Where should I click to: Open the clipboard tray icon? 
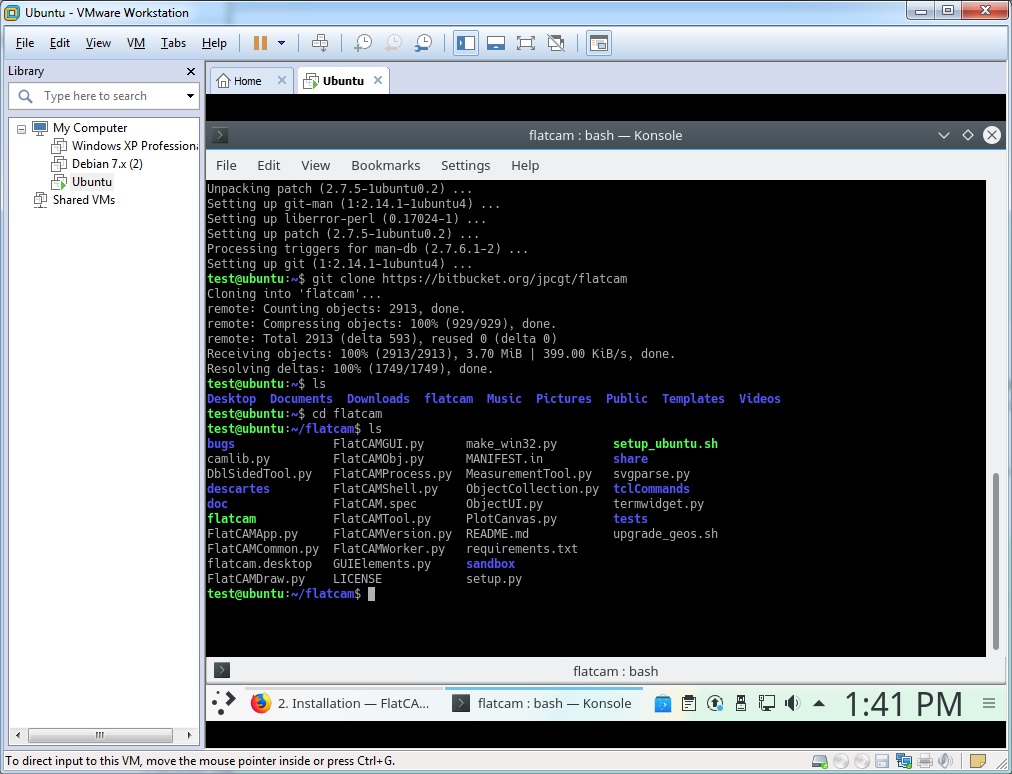point(689,704)
